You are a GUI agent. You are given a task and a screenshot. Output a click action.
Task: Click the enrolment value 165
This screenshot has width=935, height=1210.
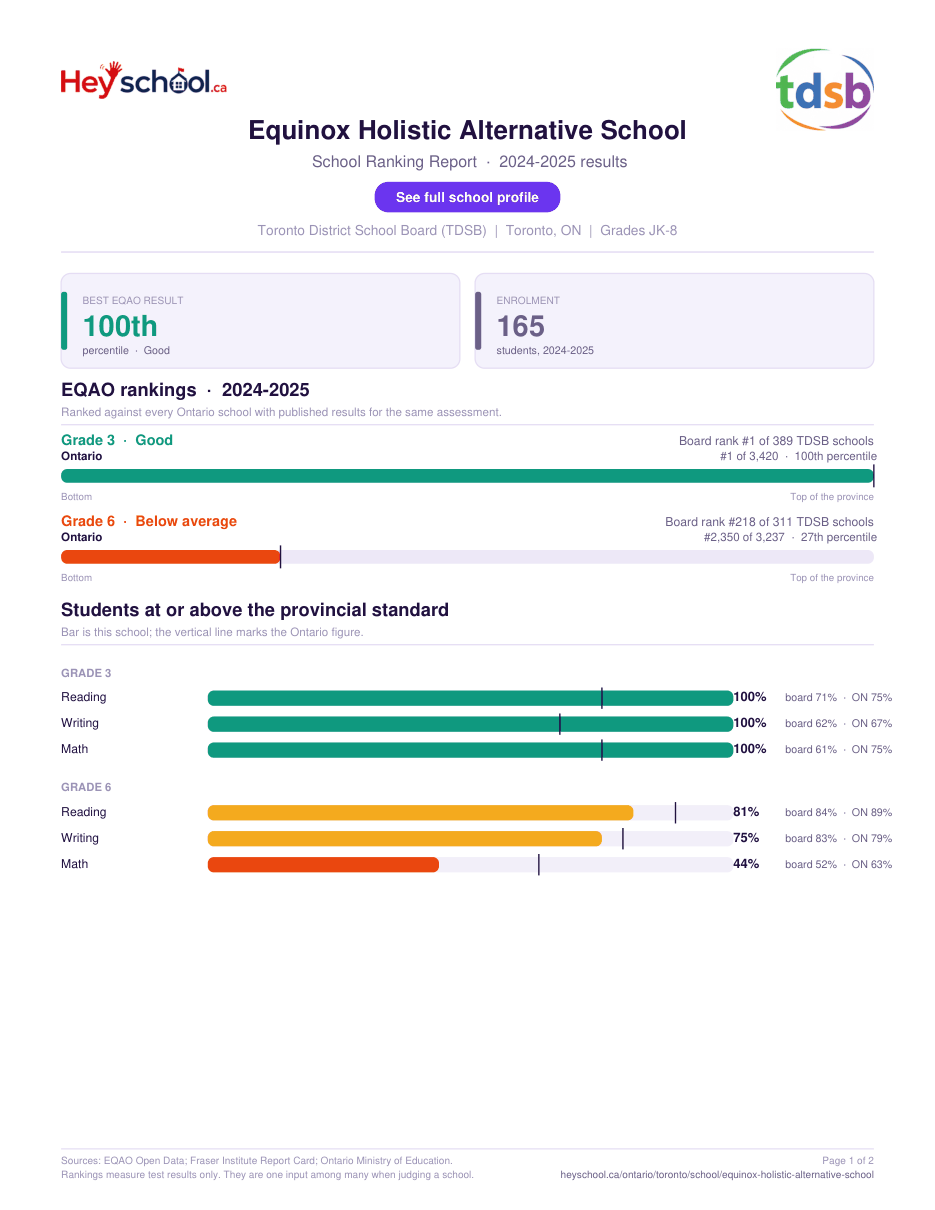(x=520, y=326)
